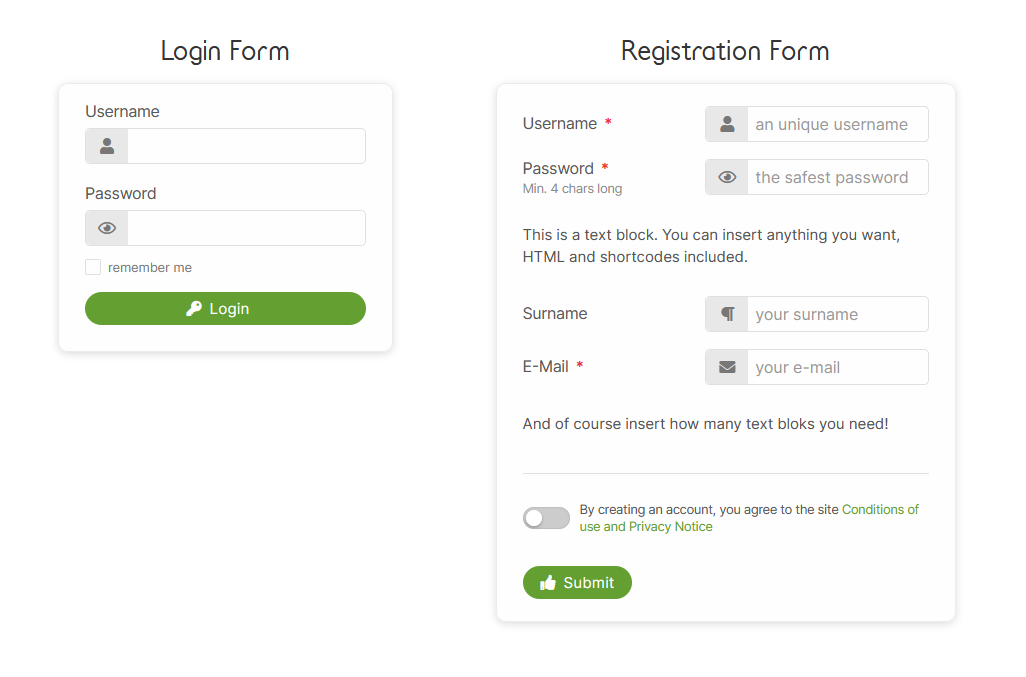The width and height of the screenshot is (1026, 677).
Task: Open the Privacy Notice link
Action: [x=670, y=527]
